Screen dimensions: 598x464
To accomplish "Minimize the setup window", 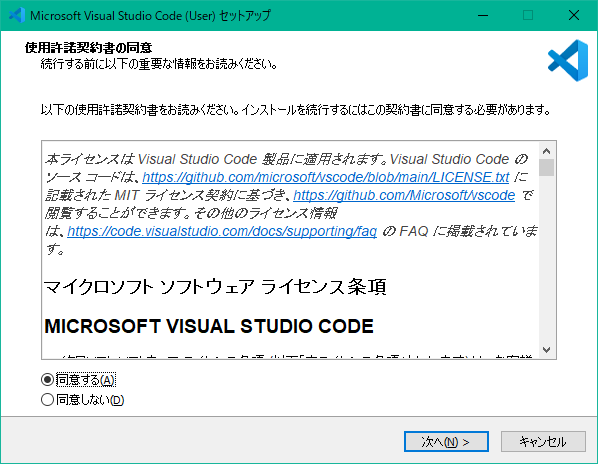I will click(483, 15).
